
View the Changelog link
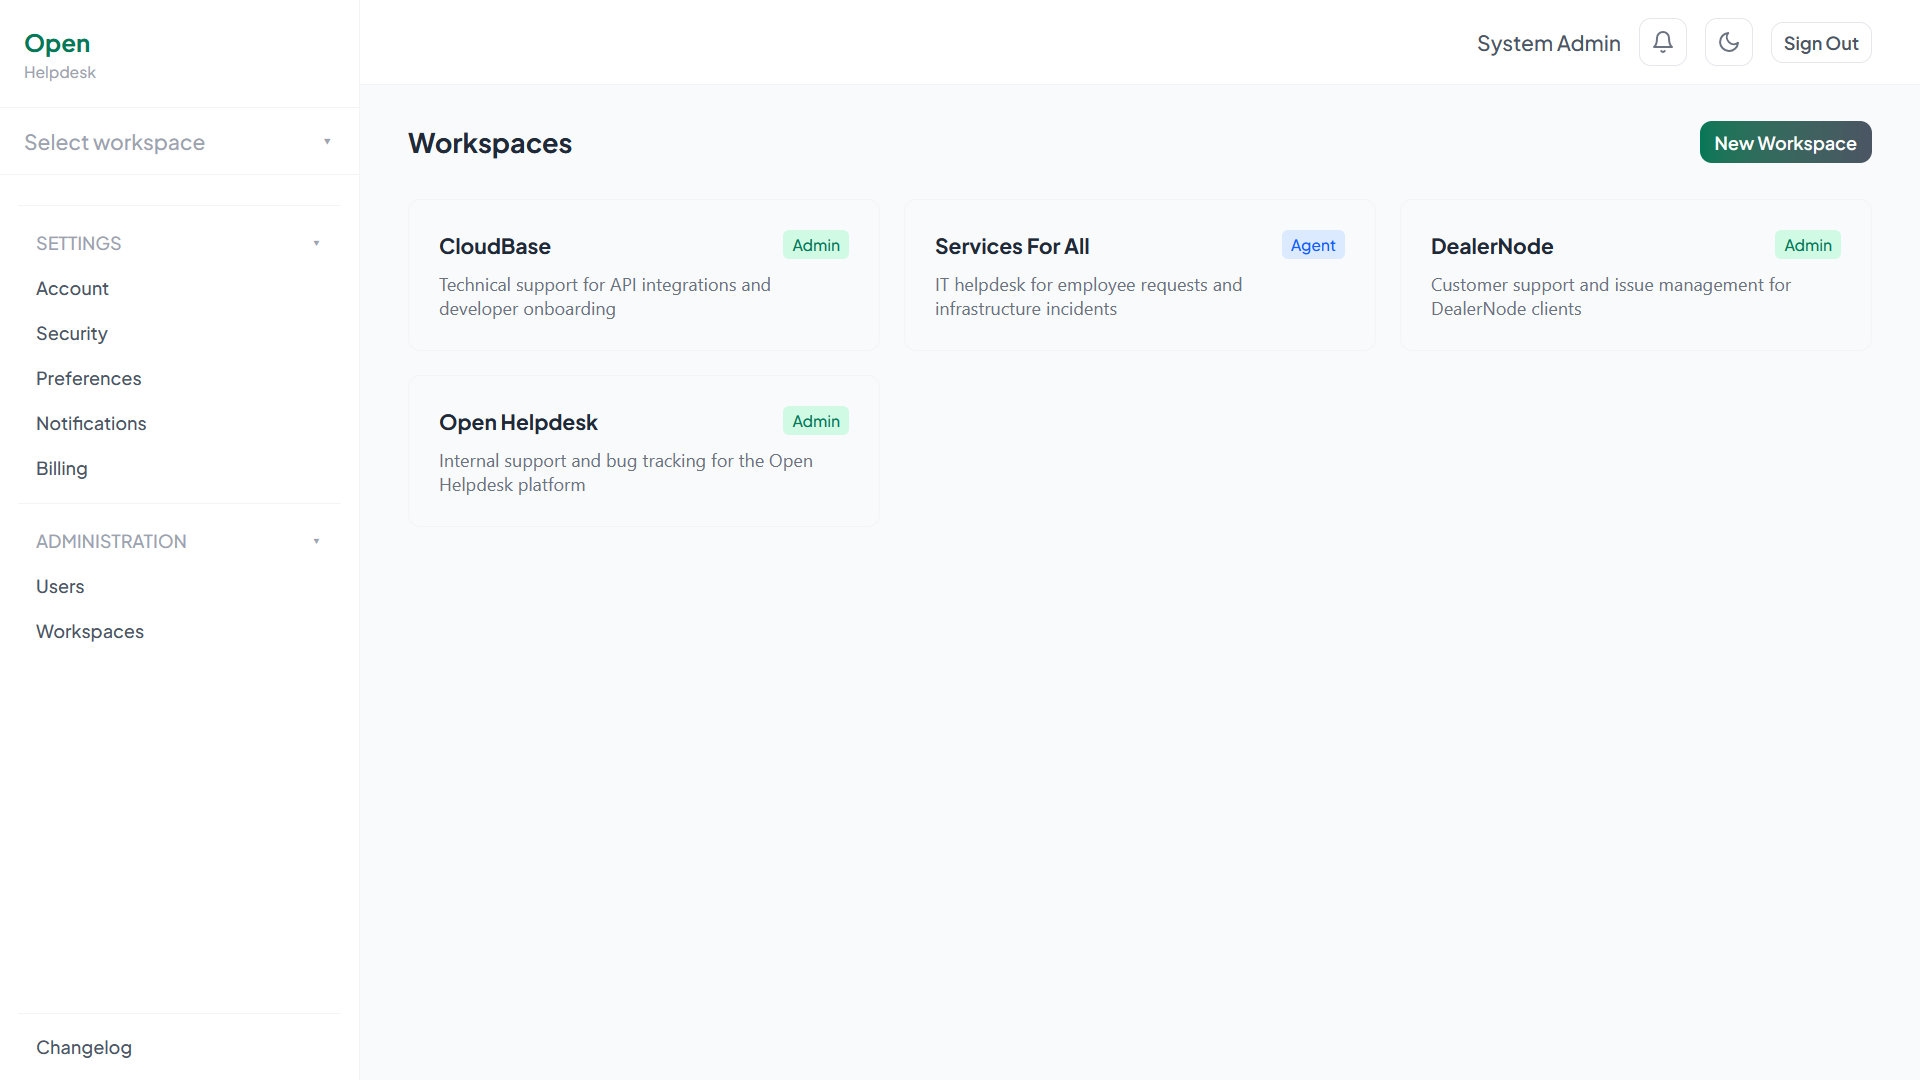click(x=84, y=1048)
